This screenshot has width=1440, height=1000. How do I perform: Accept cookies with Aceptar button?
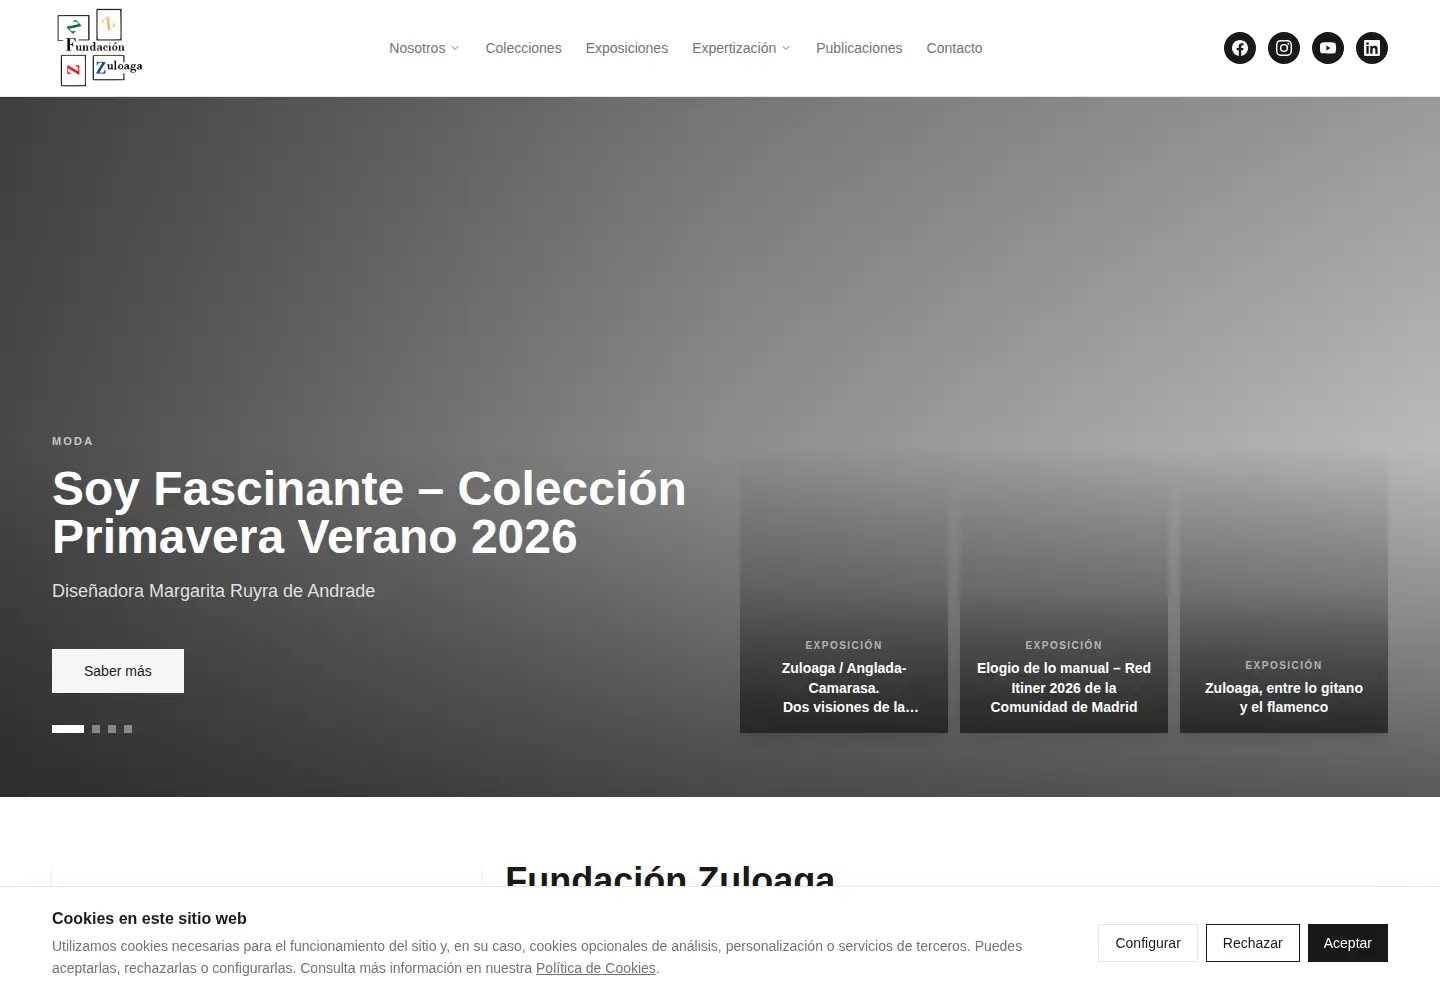(x=1348, y=943)
